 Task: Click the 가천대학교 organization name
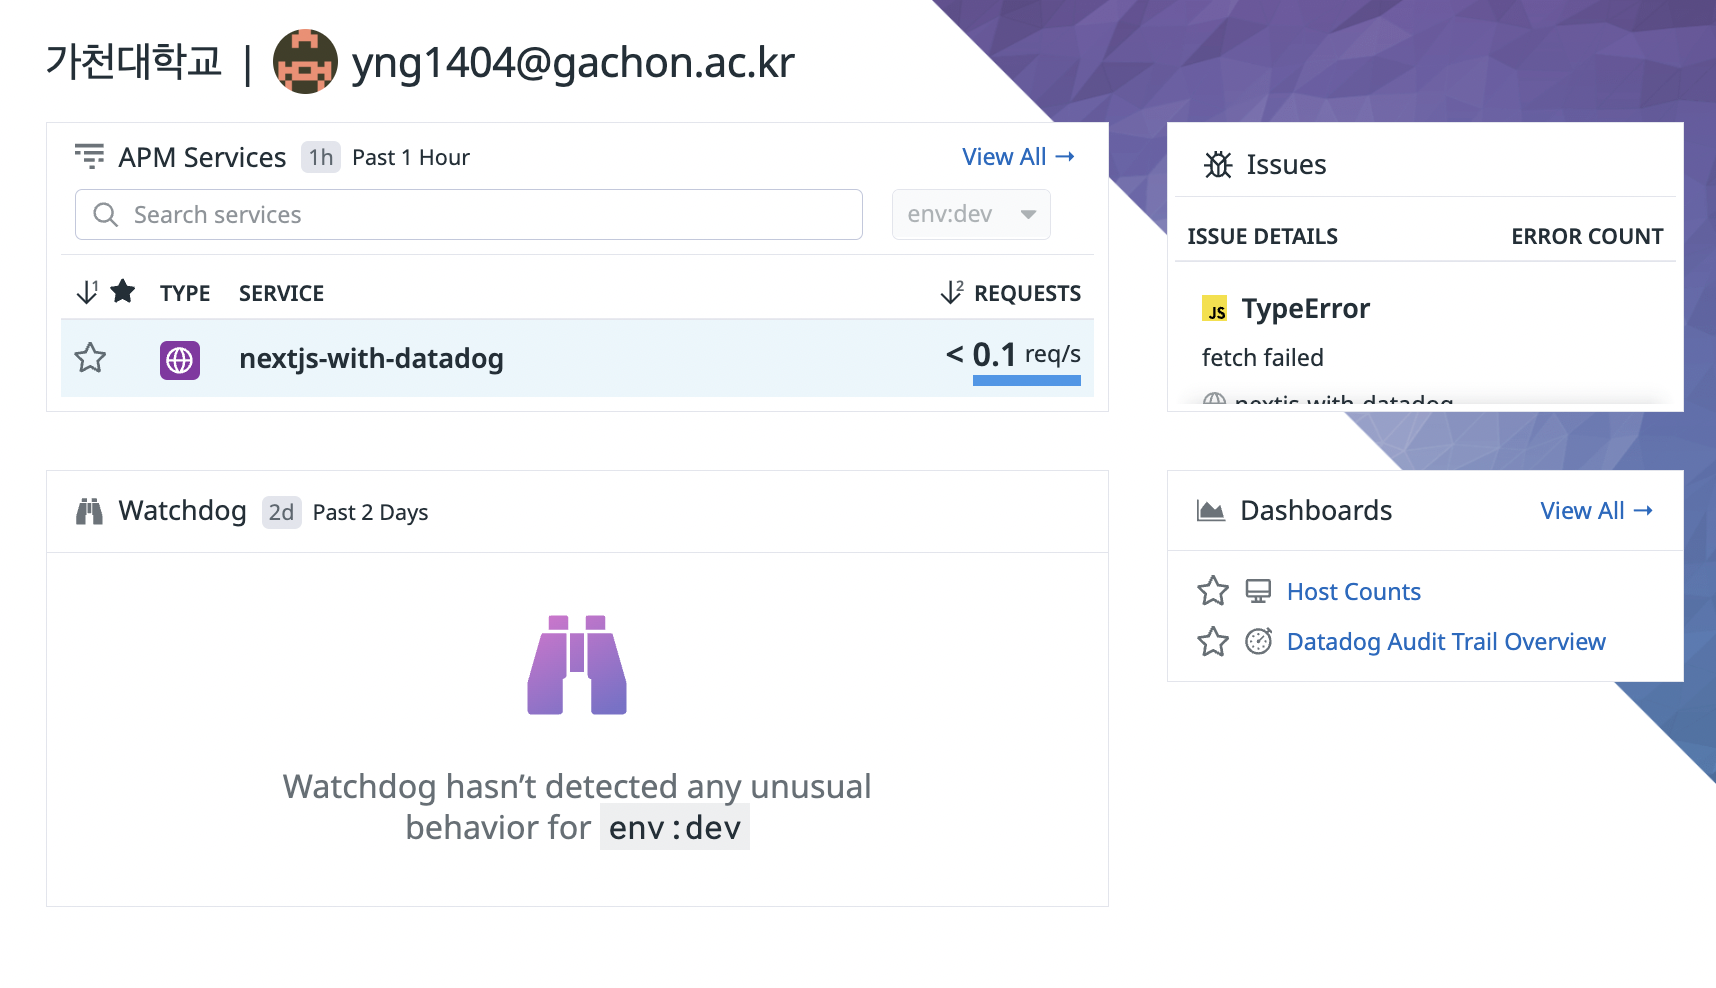[x=133, y=62]
